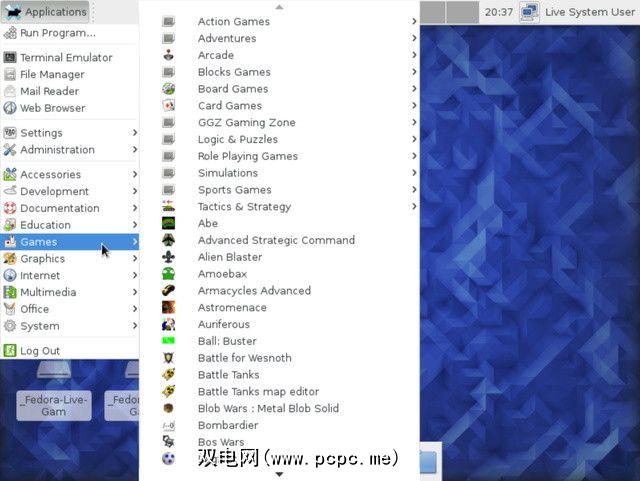Expand the Development submenu arrow
The width and height of the screenshot is (640, 481).
[x=135, y=191]
